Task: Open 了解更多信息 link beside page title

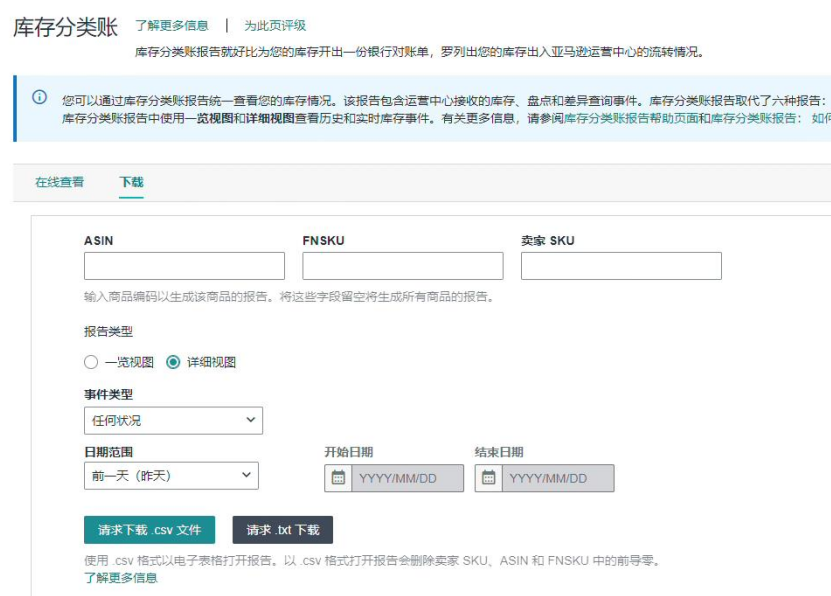Action: pos(172,25)
